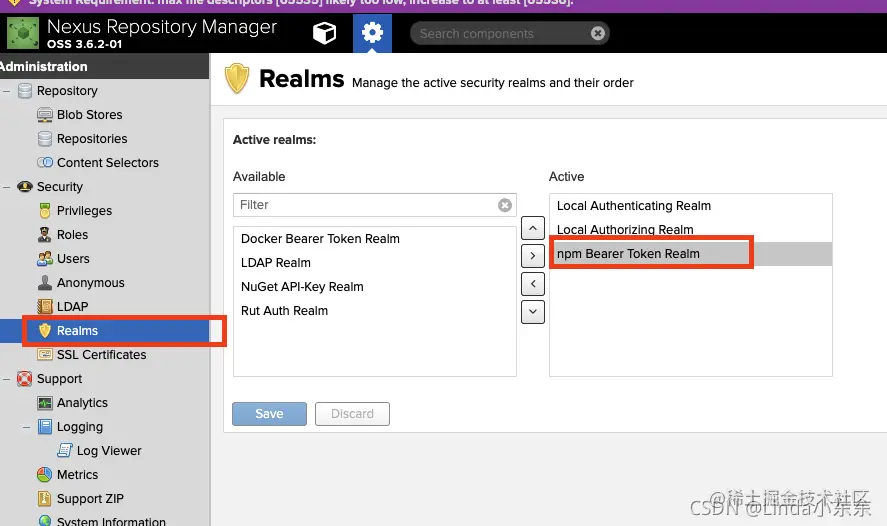
Task: Go to Users settings
Action: [73, 258]
